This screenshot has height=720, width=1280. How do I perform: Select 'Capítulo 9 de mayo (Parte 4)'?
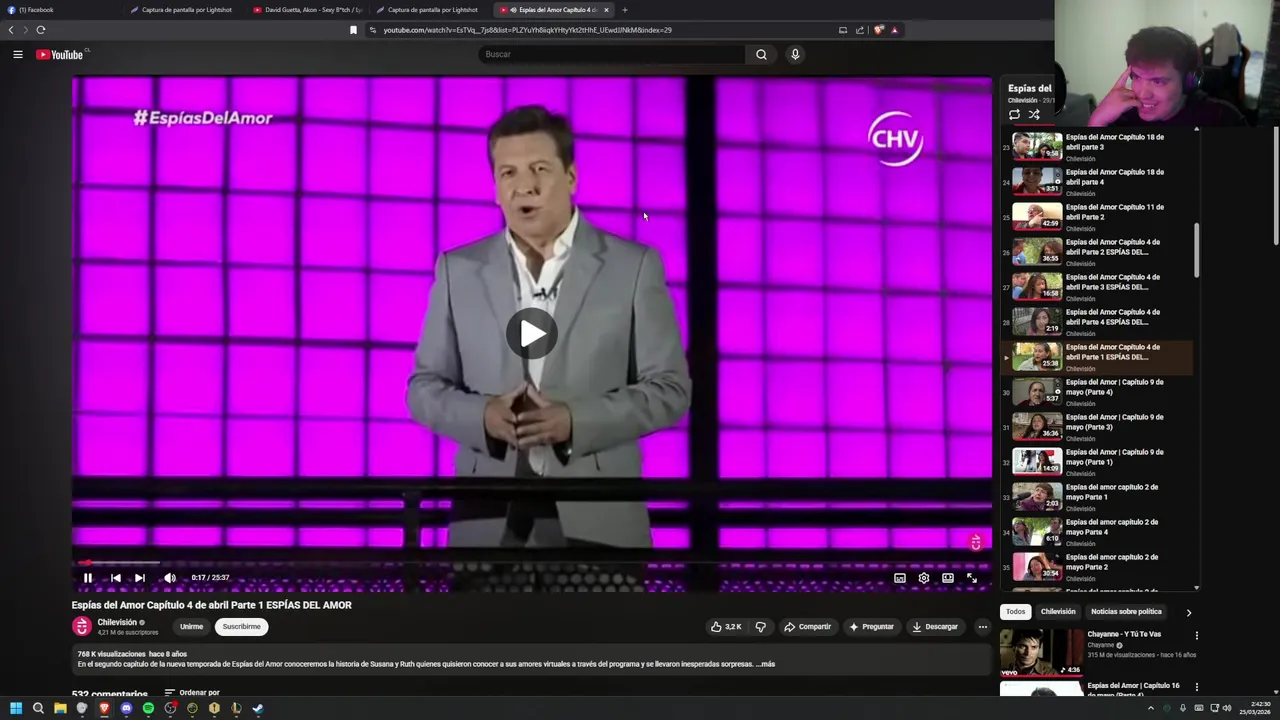pos(1097,392)
